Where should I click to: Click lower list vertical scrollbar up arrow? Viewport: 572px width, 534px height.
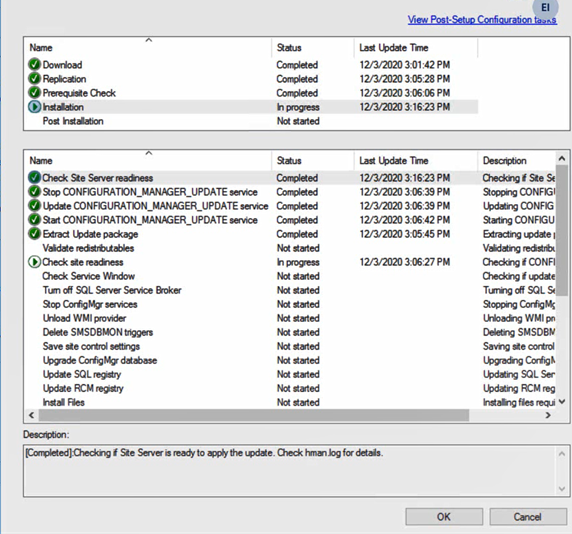562,159
